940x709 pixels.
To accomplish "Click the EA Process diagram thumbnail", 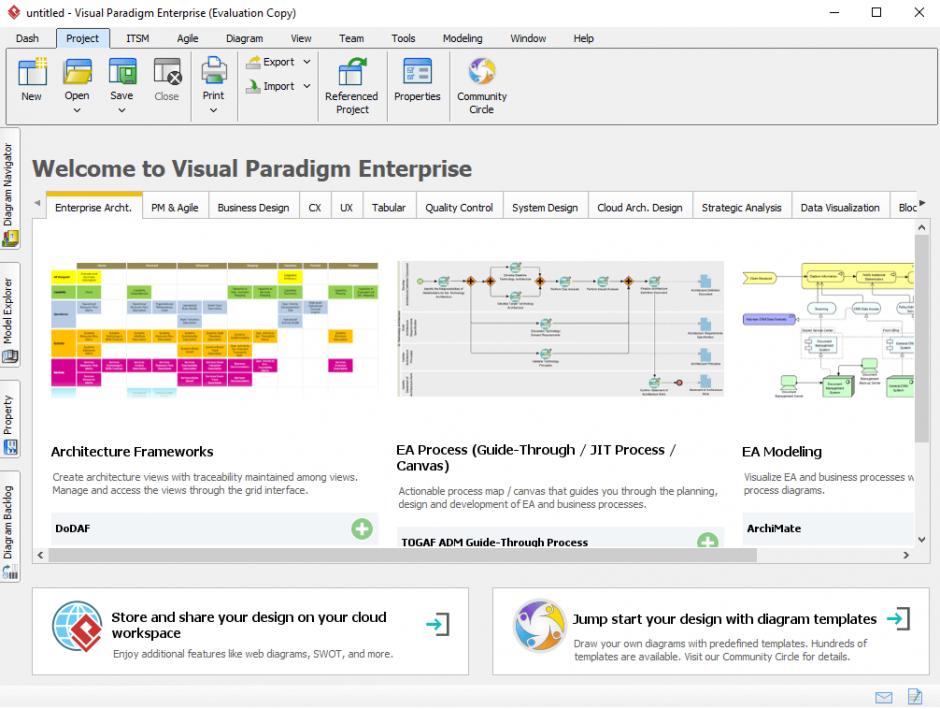I will (560, 328).
